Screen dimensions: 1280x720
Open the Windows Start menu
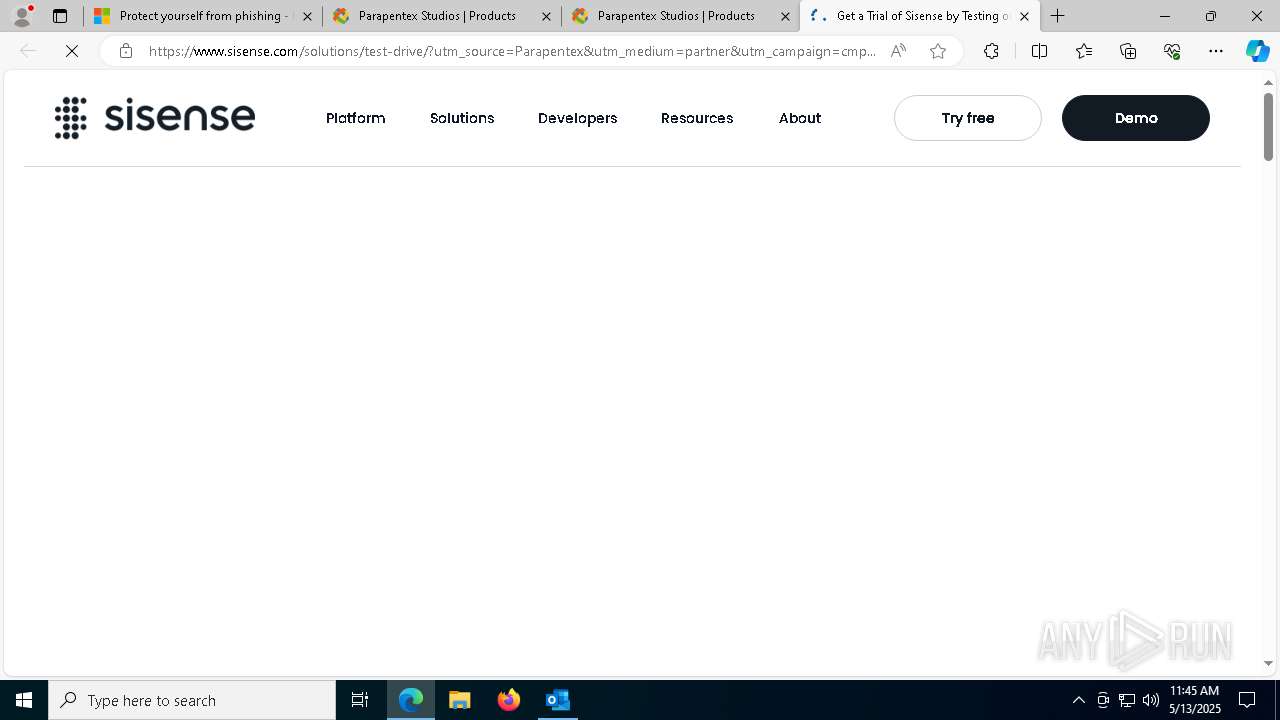click(24, 700)
